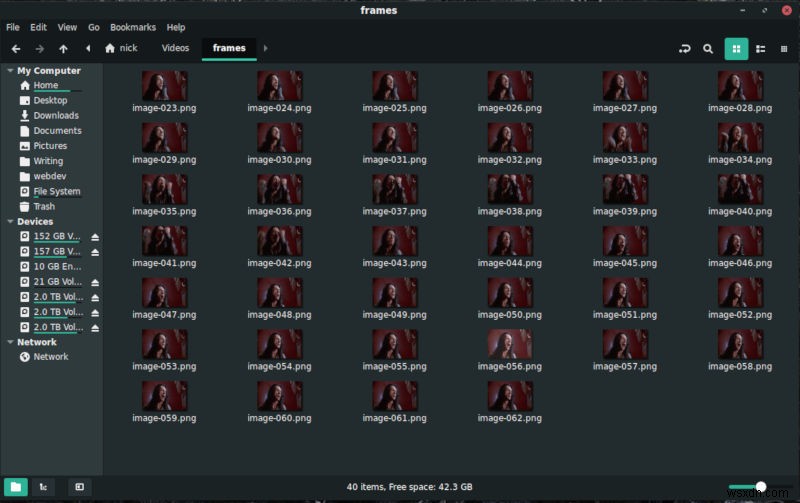The width and height of the screenshot is (800, 503).
Task: Select the Videos breadcrumb button
Action: (175, 48)
